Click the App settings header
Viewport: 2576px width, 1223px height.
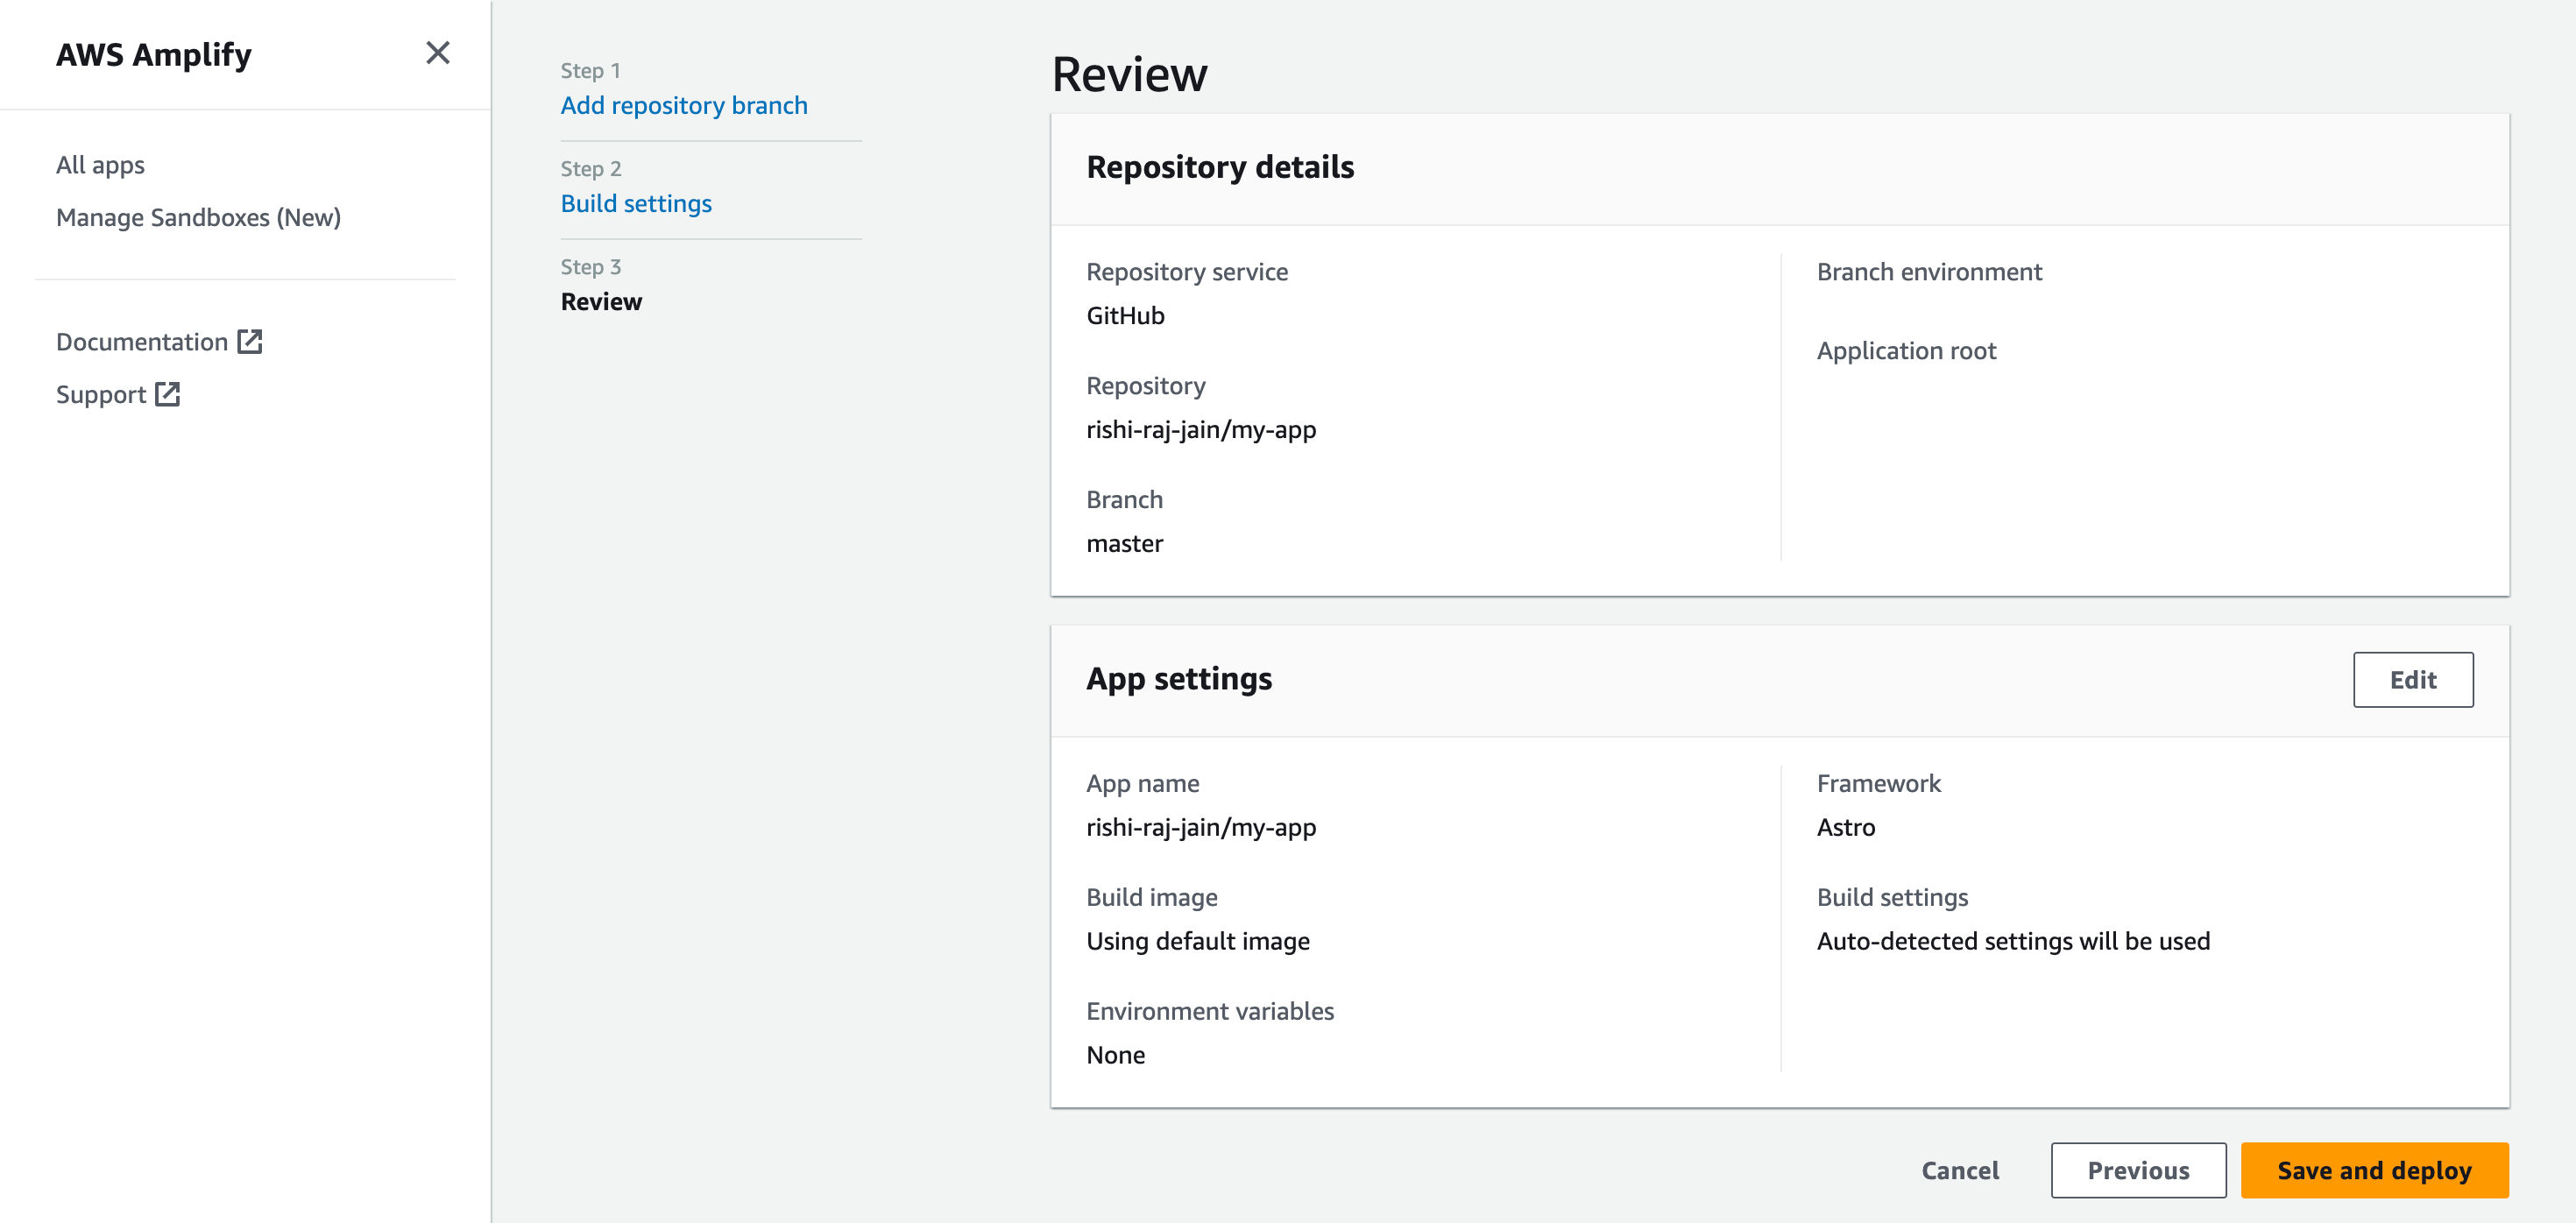[x=1179, y=680]
